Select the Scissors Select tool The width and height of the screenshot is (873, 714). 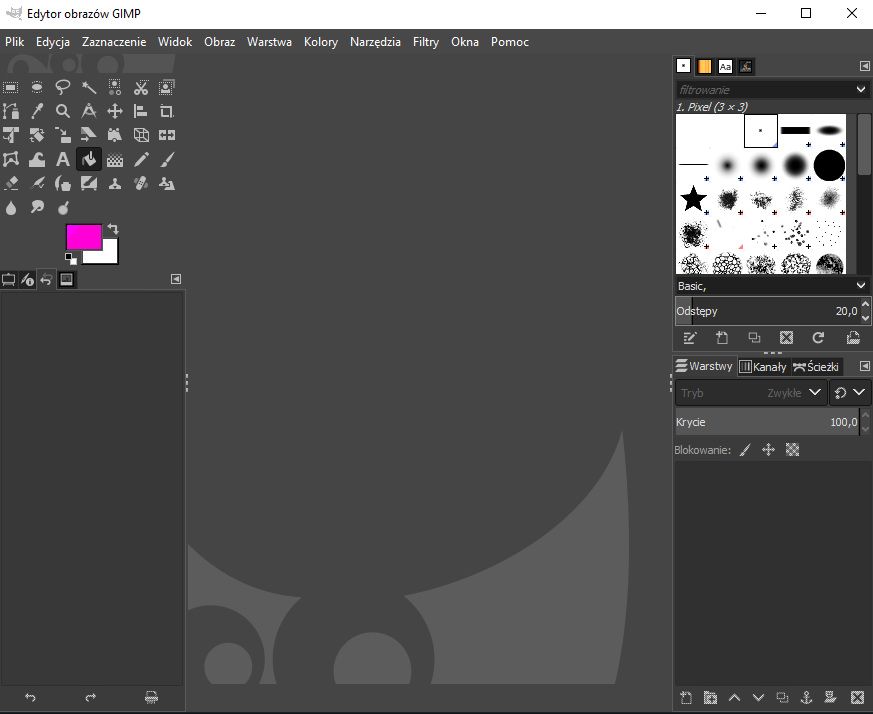[141, 87]
